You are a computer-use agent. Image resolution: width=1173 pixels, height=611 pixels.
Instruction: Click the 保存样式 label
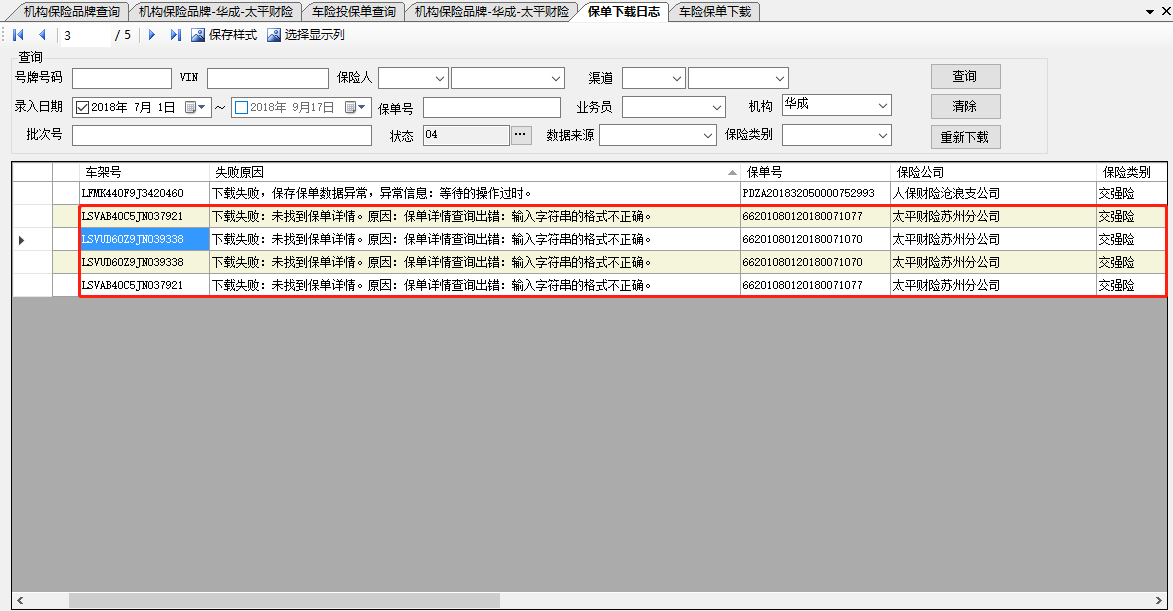pyautogui.click(x=233, y=34)
